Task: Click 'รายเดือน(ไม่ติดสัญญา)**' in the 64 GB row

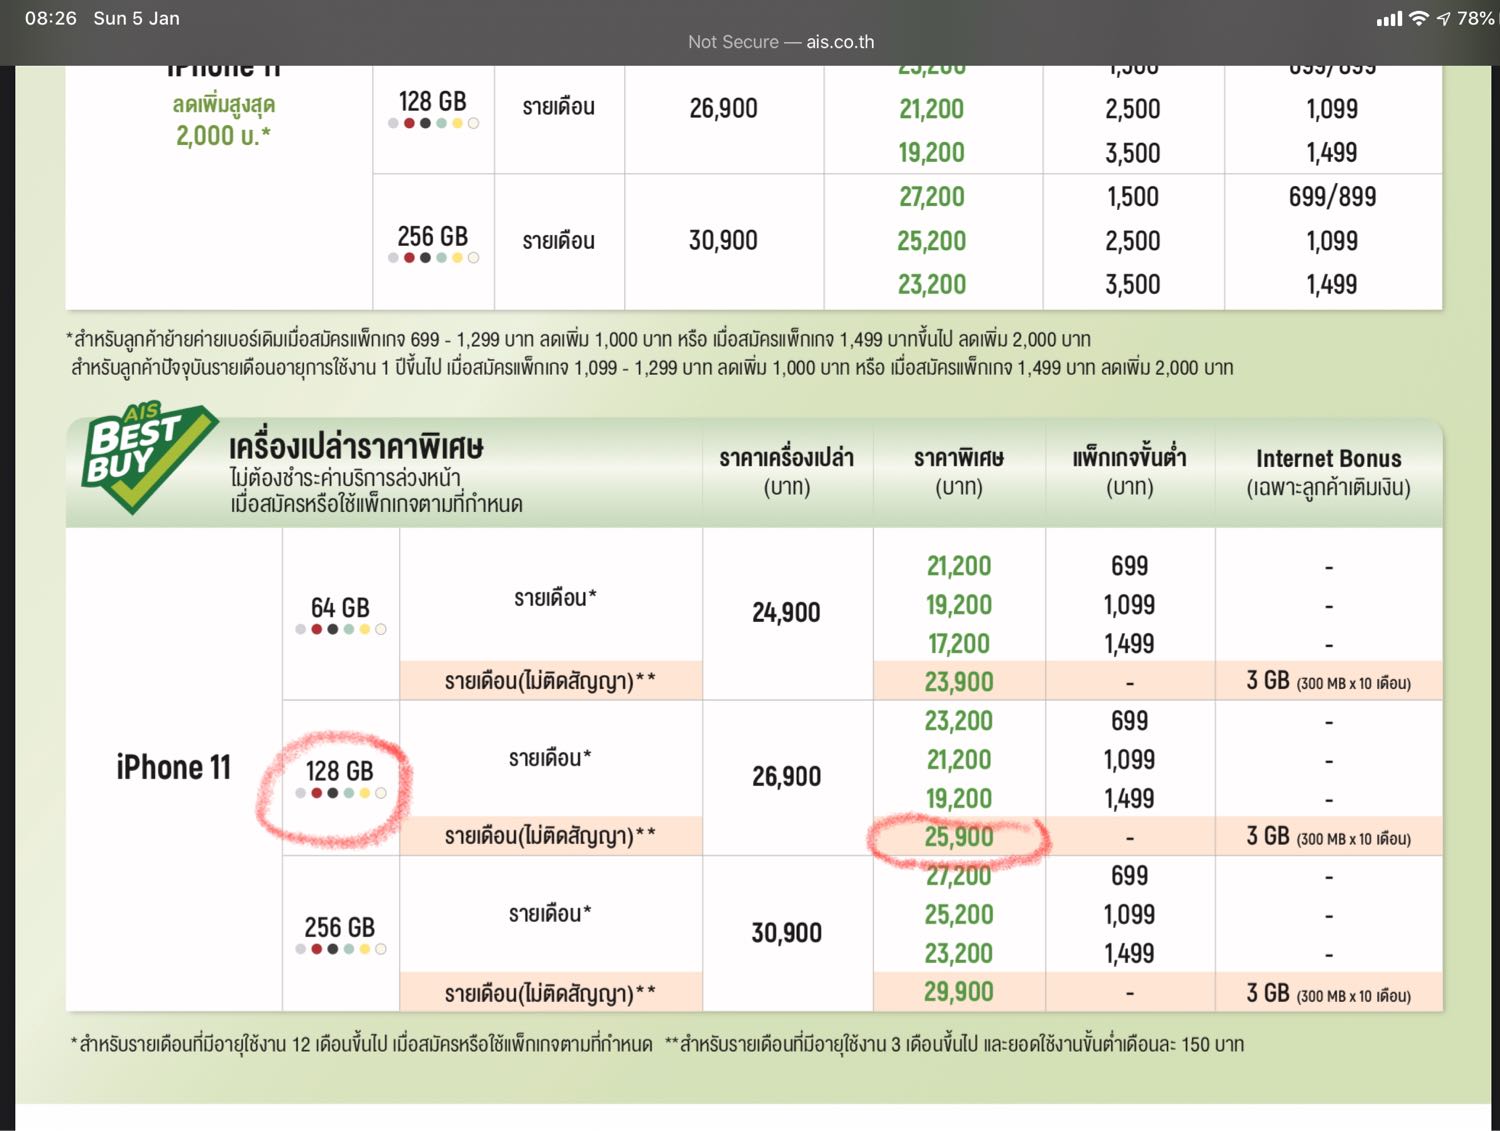Action: 550,681
